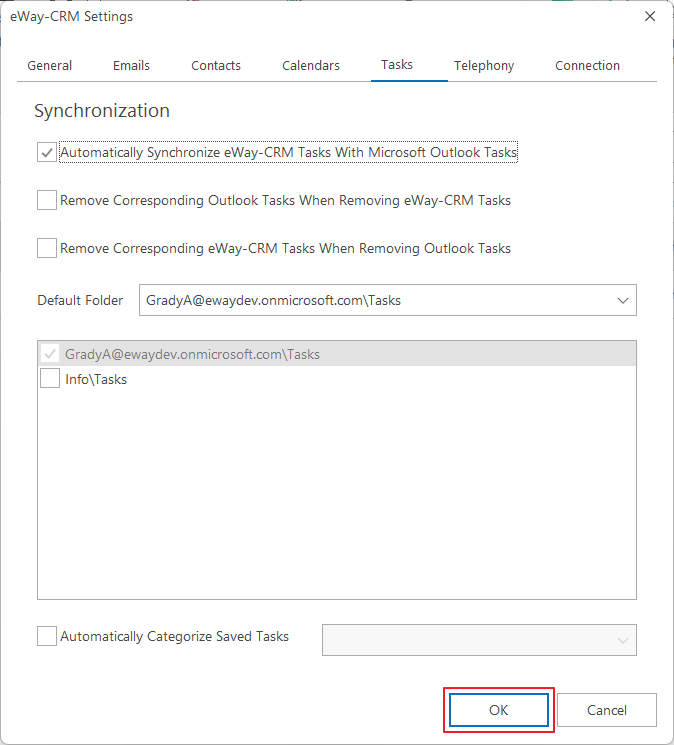This screenshot has width=674, height=745.
Task: Select the Info\Tasks row label
Action: tap(96, 379)
